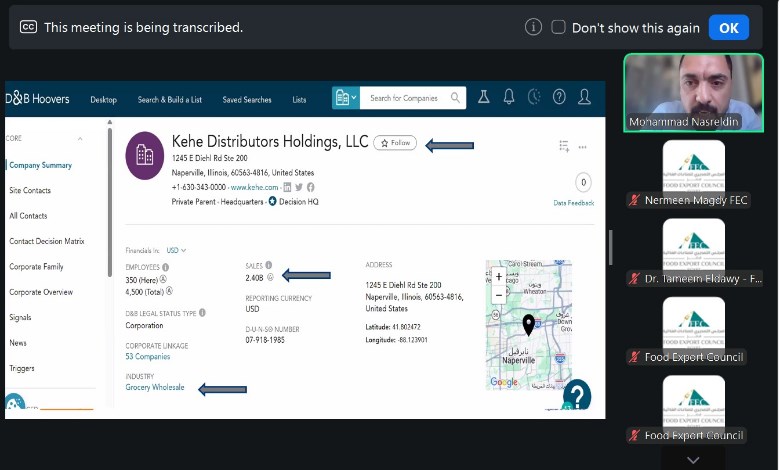Image resolution: width=780 pixels, height=470 pixels.
Task: Open the Desktop menu item
Action: [103, 99]
